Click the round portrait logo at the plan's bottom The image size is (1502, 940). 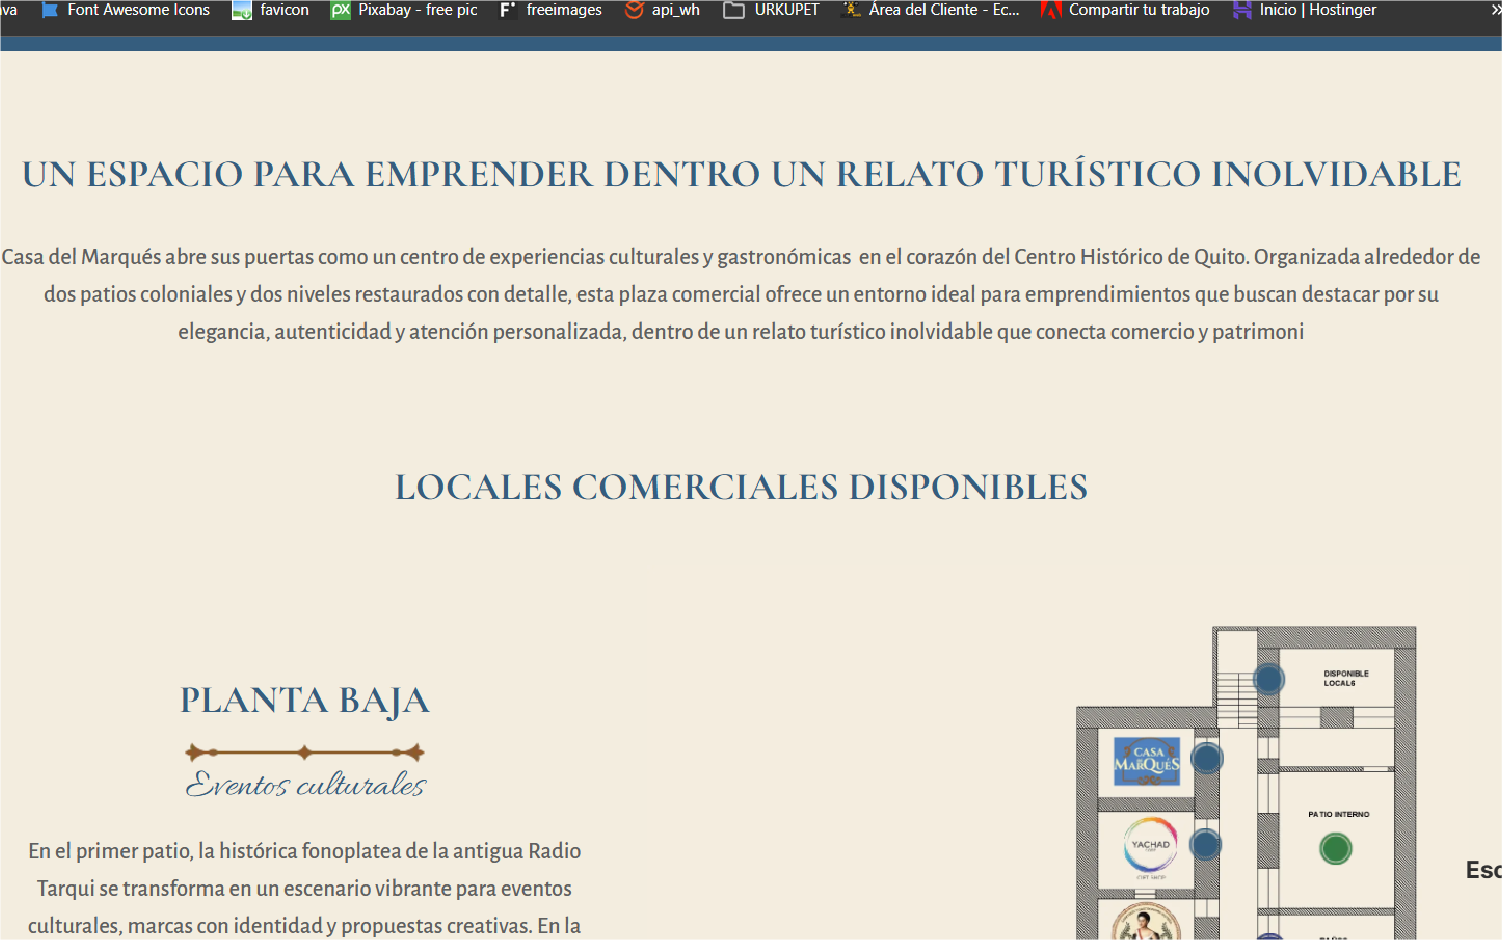pyautogui.click(x=1147, y=921)
